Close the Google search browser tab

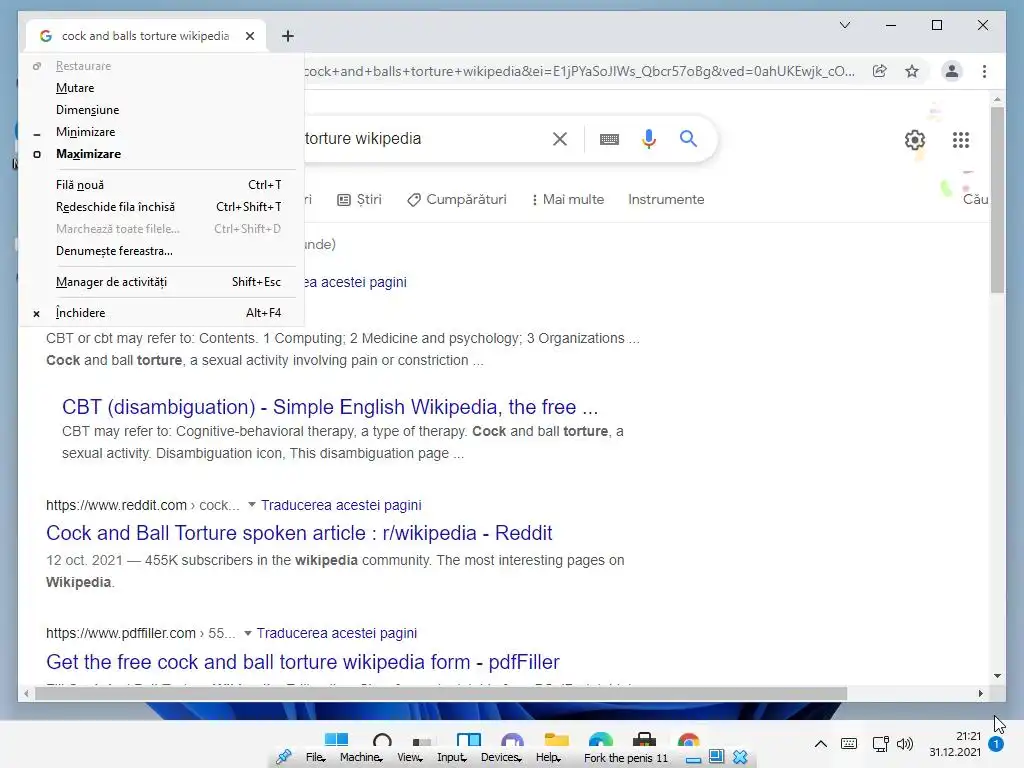pos(249,36)
